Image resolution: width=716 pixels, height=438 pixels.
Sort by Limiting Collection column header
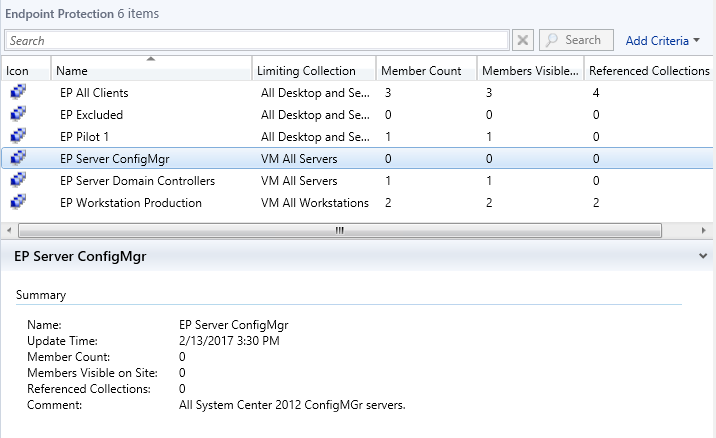point(312,71)
